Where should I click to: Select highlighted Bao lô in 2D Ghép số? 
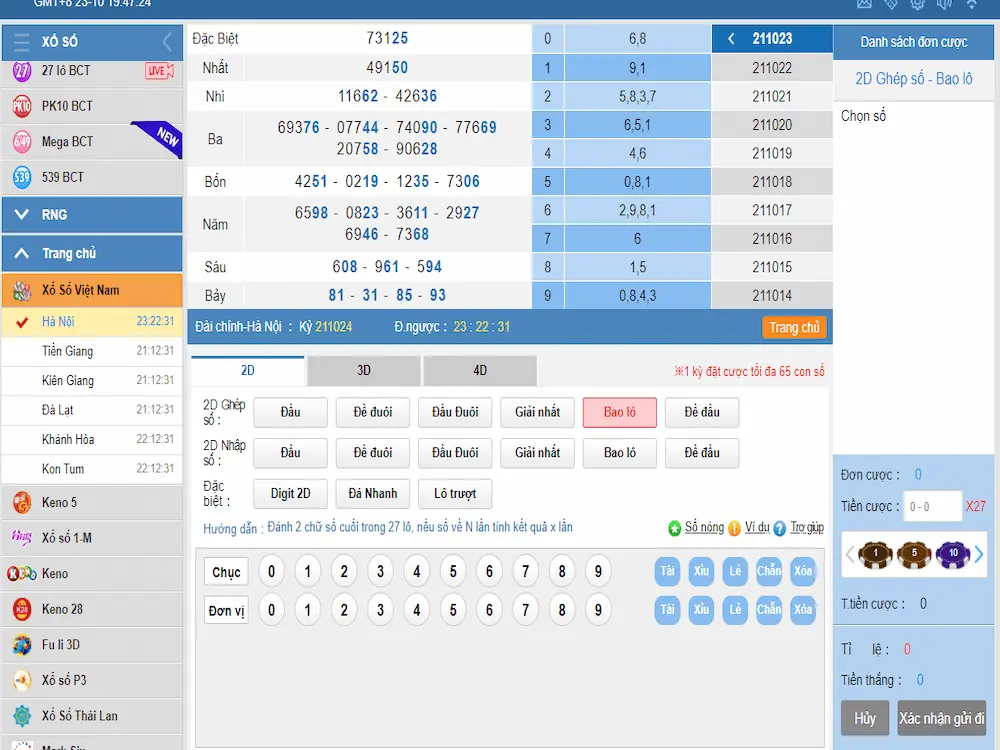point(619,413)
